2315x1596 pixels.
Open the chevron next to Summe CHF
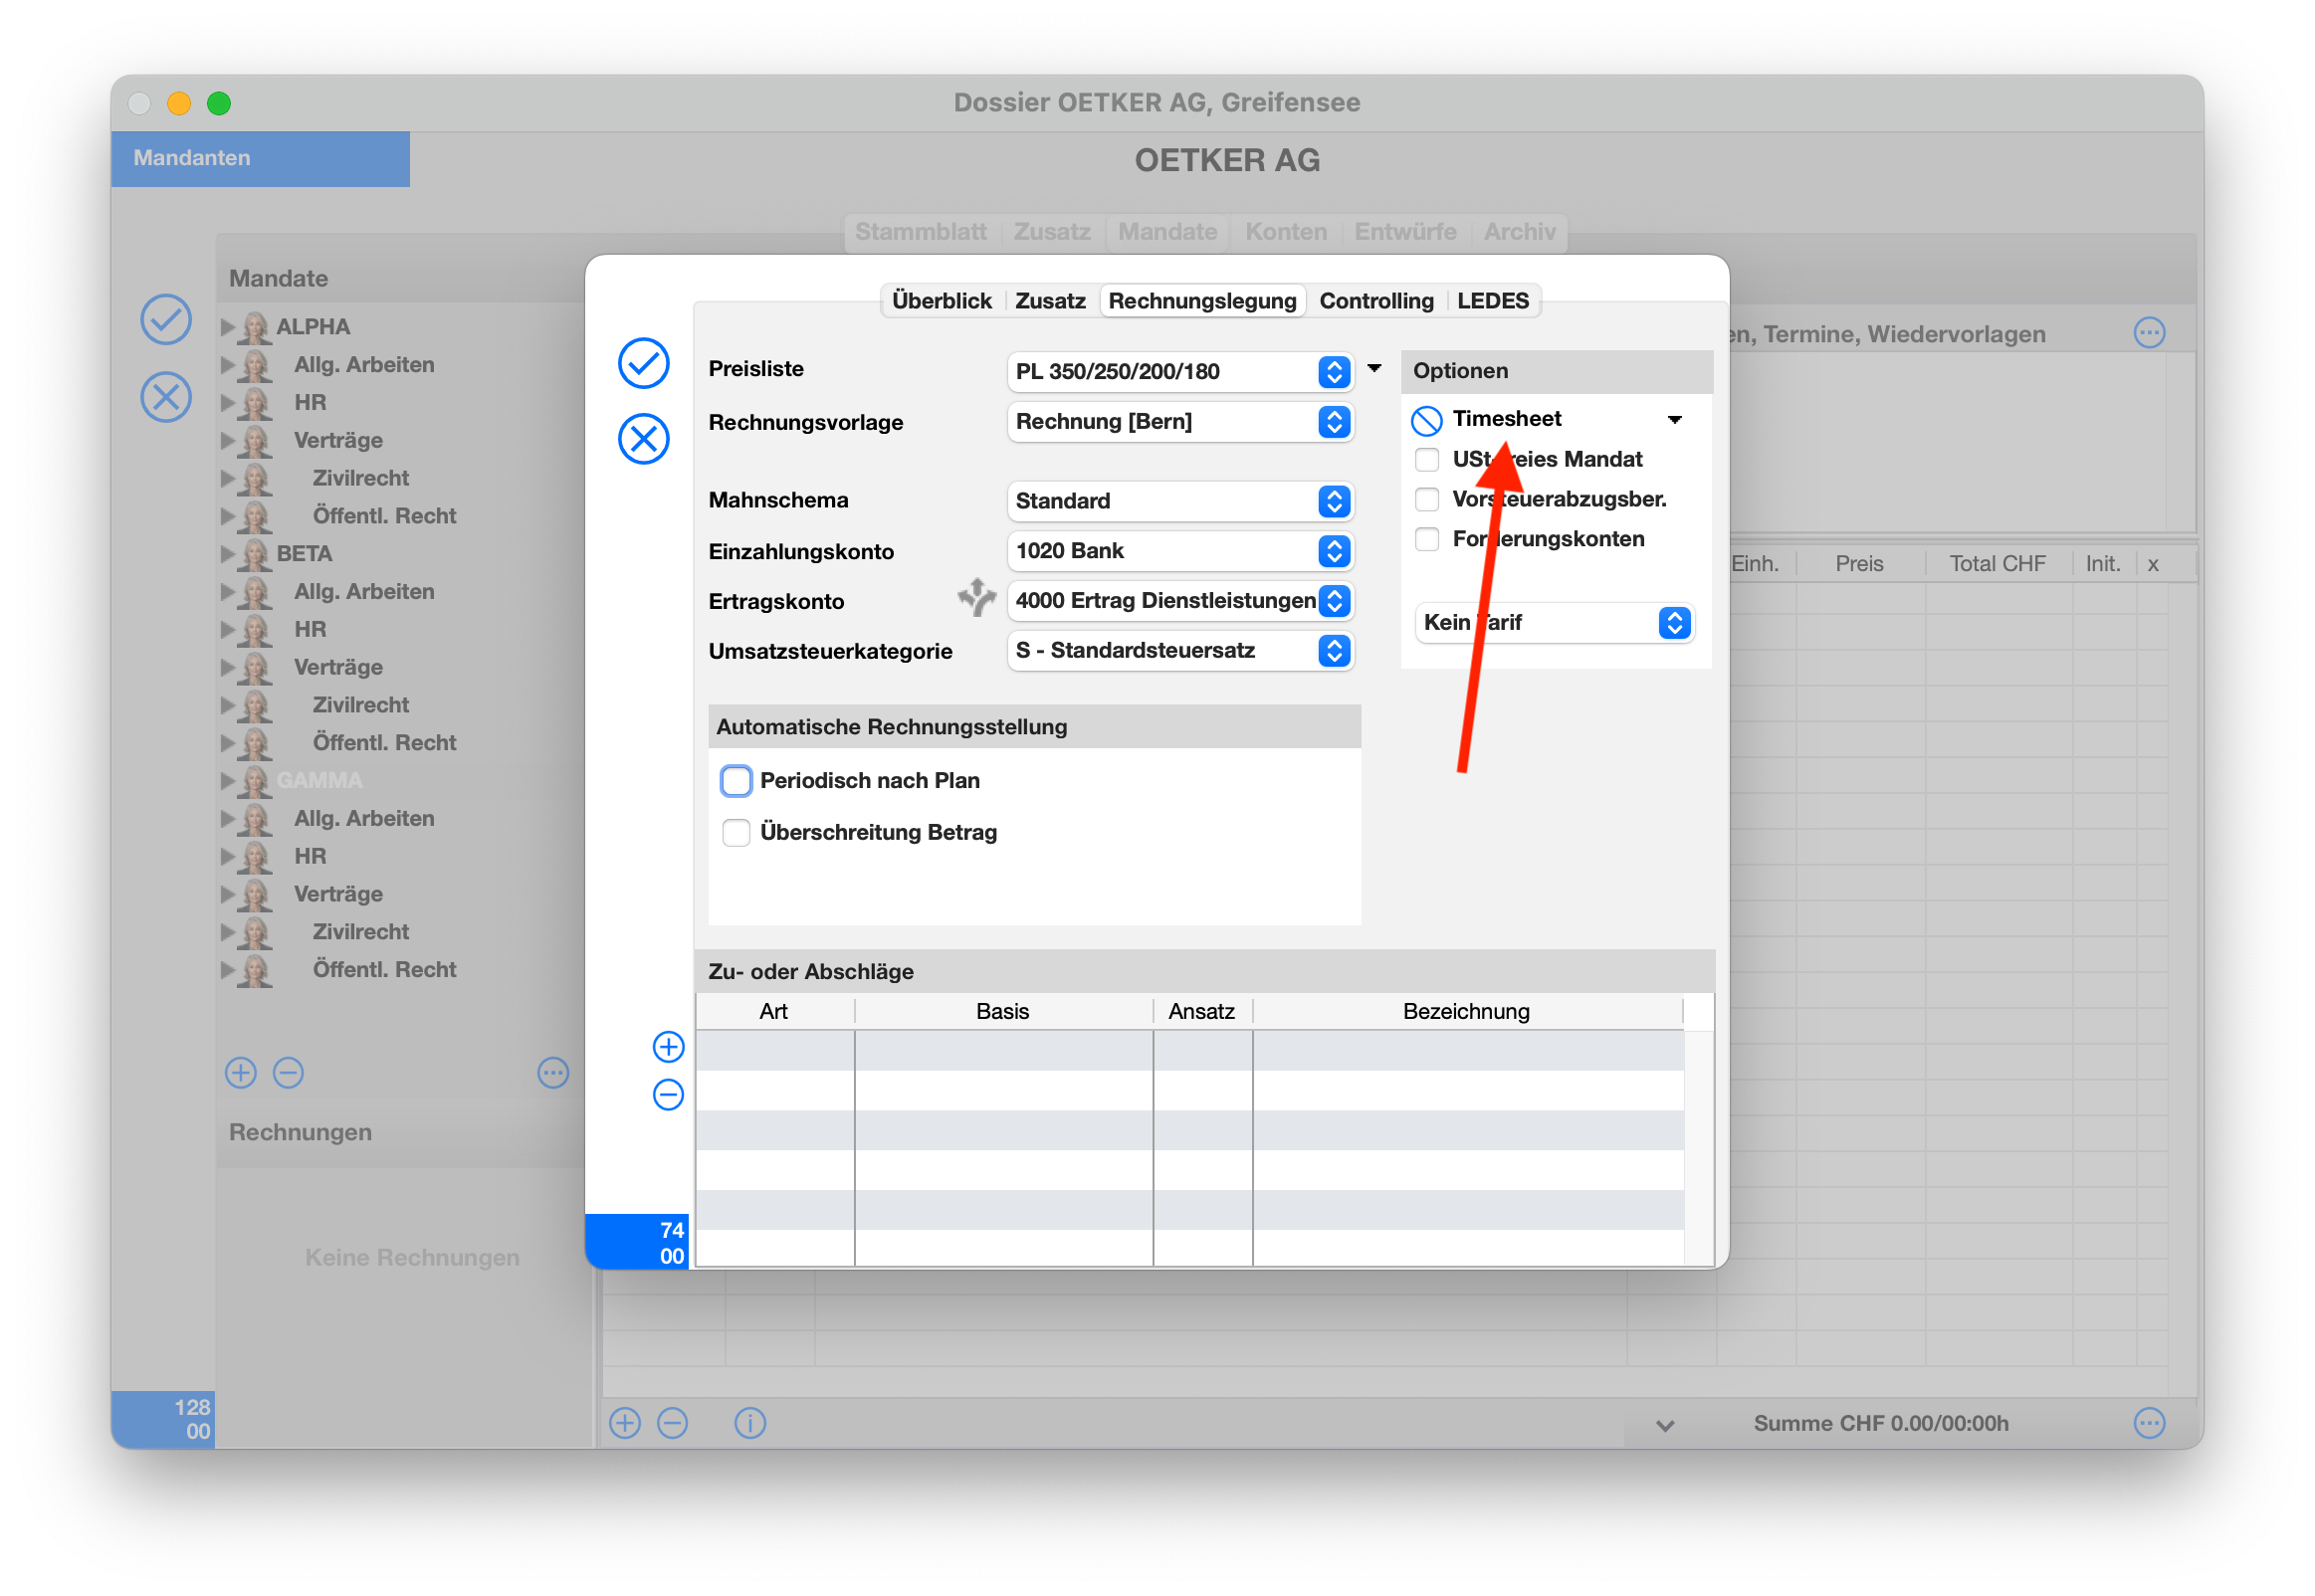[1665, 1426]
